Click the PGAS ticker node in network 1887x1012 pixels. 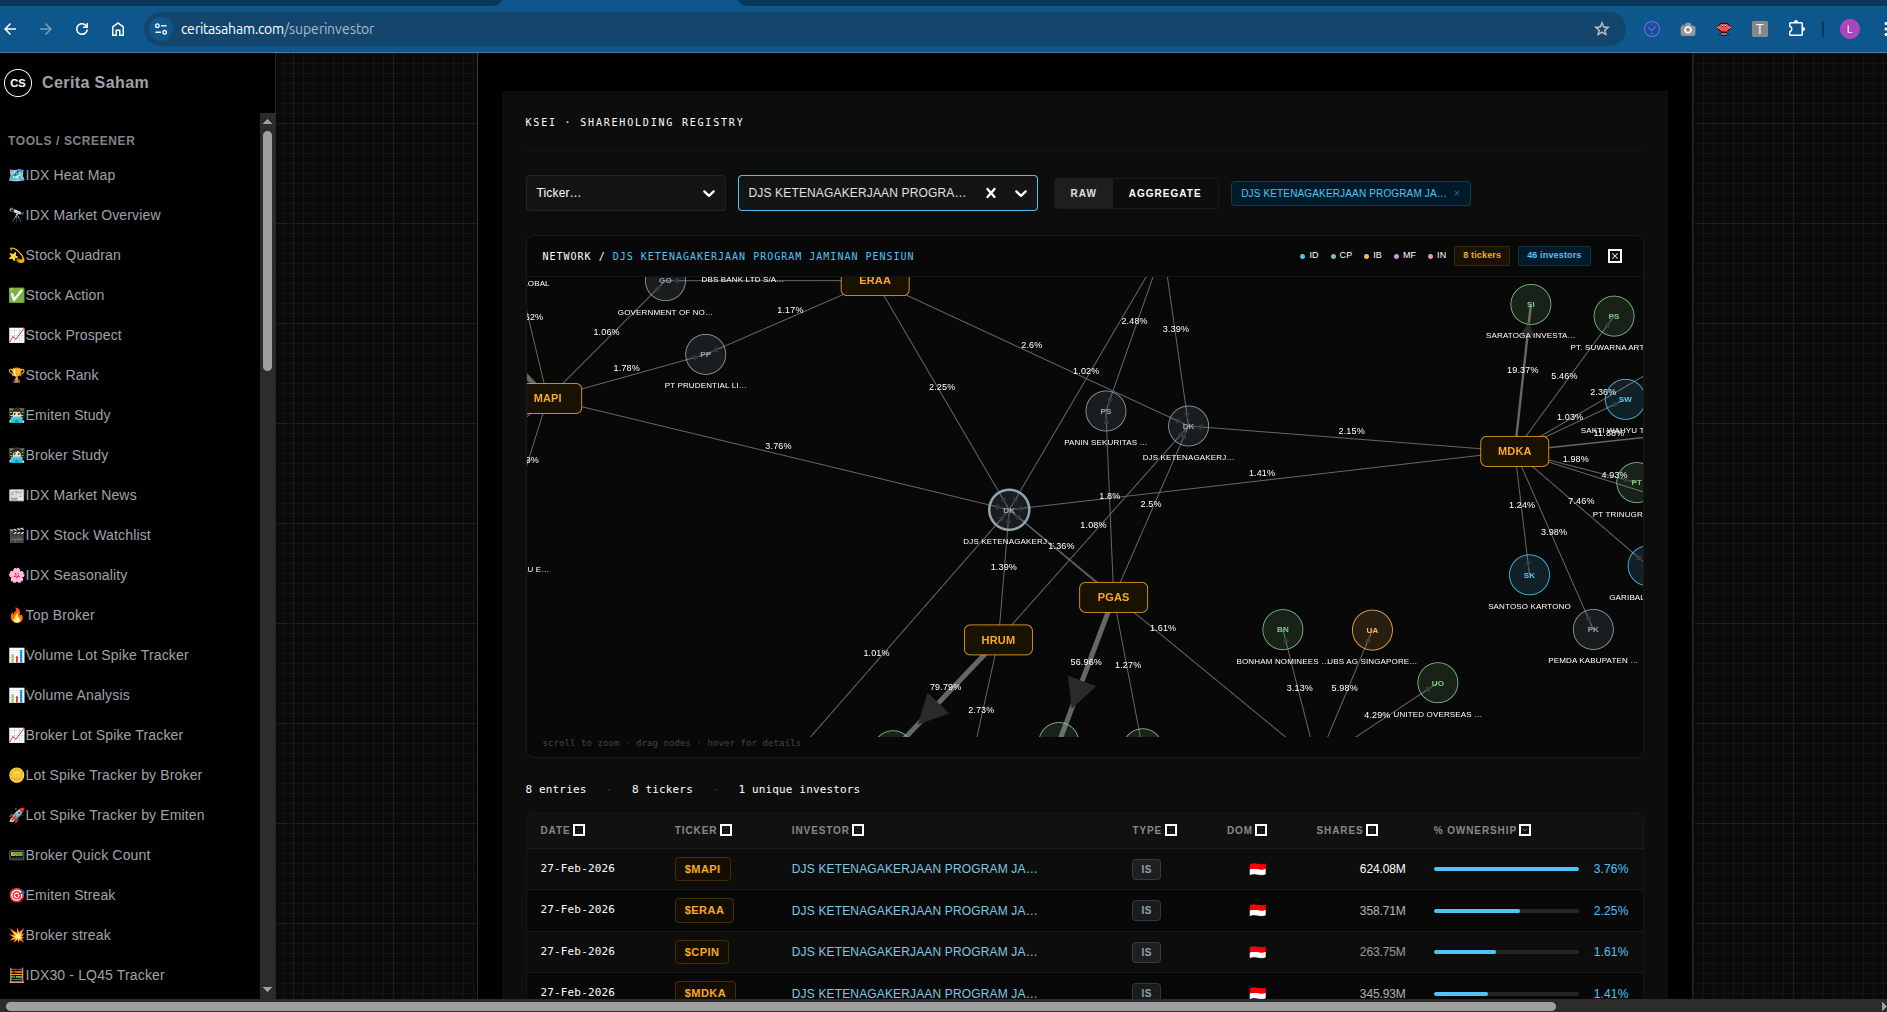click(1113, 597)
